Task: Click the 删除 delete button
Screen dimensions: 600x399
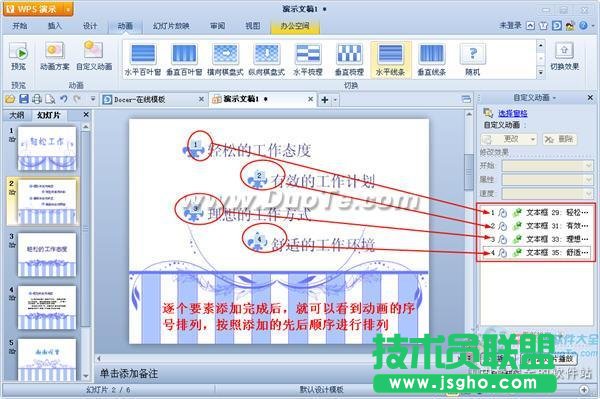Action: click(x=560, y=139)
